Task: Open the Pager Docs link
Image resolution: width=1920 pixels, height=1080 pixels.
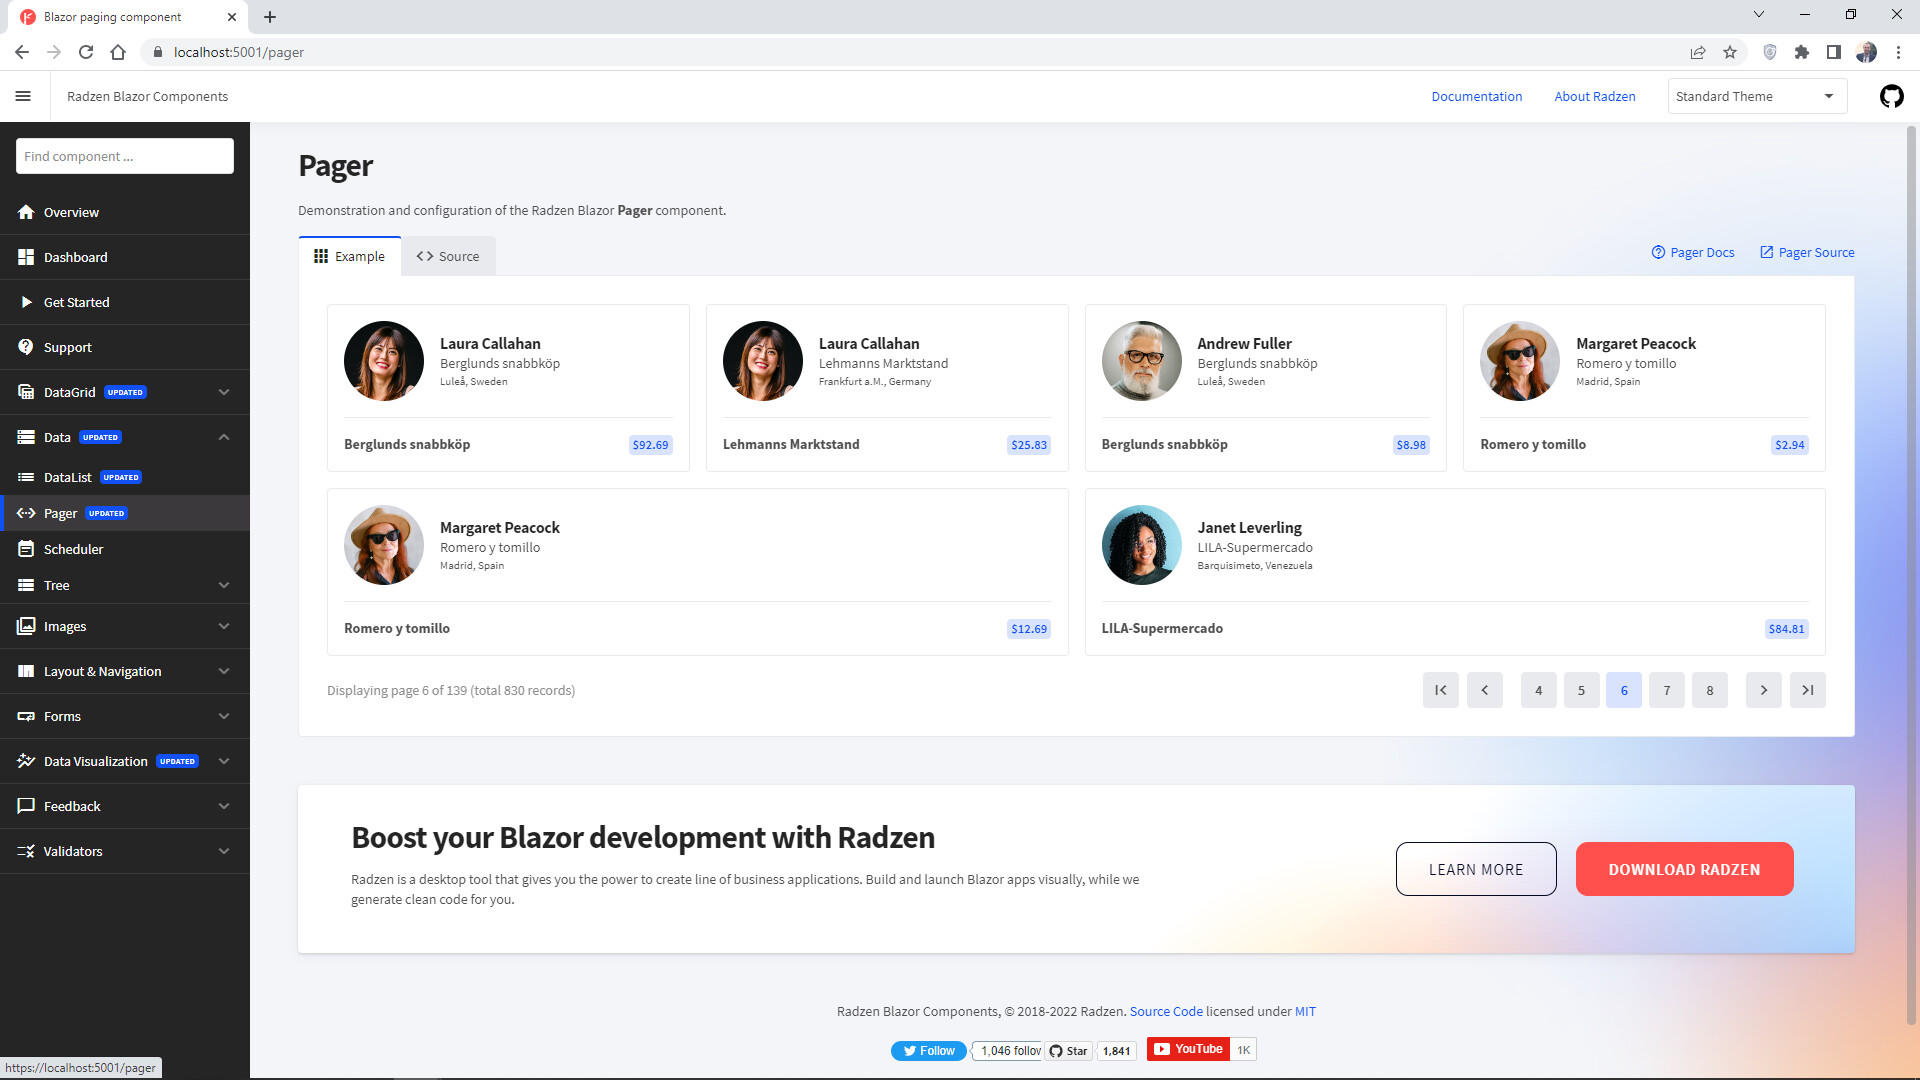Action: pyautogui.click(x=1693, y=252)
